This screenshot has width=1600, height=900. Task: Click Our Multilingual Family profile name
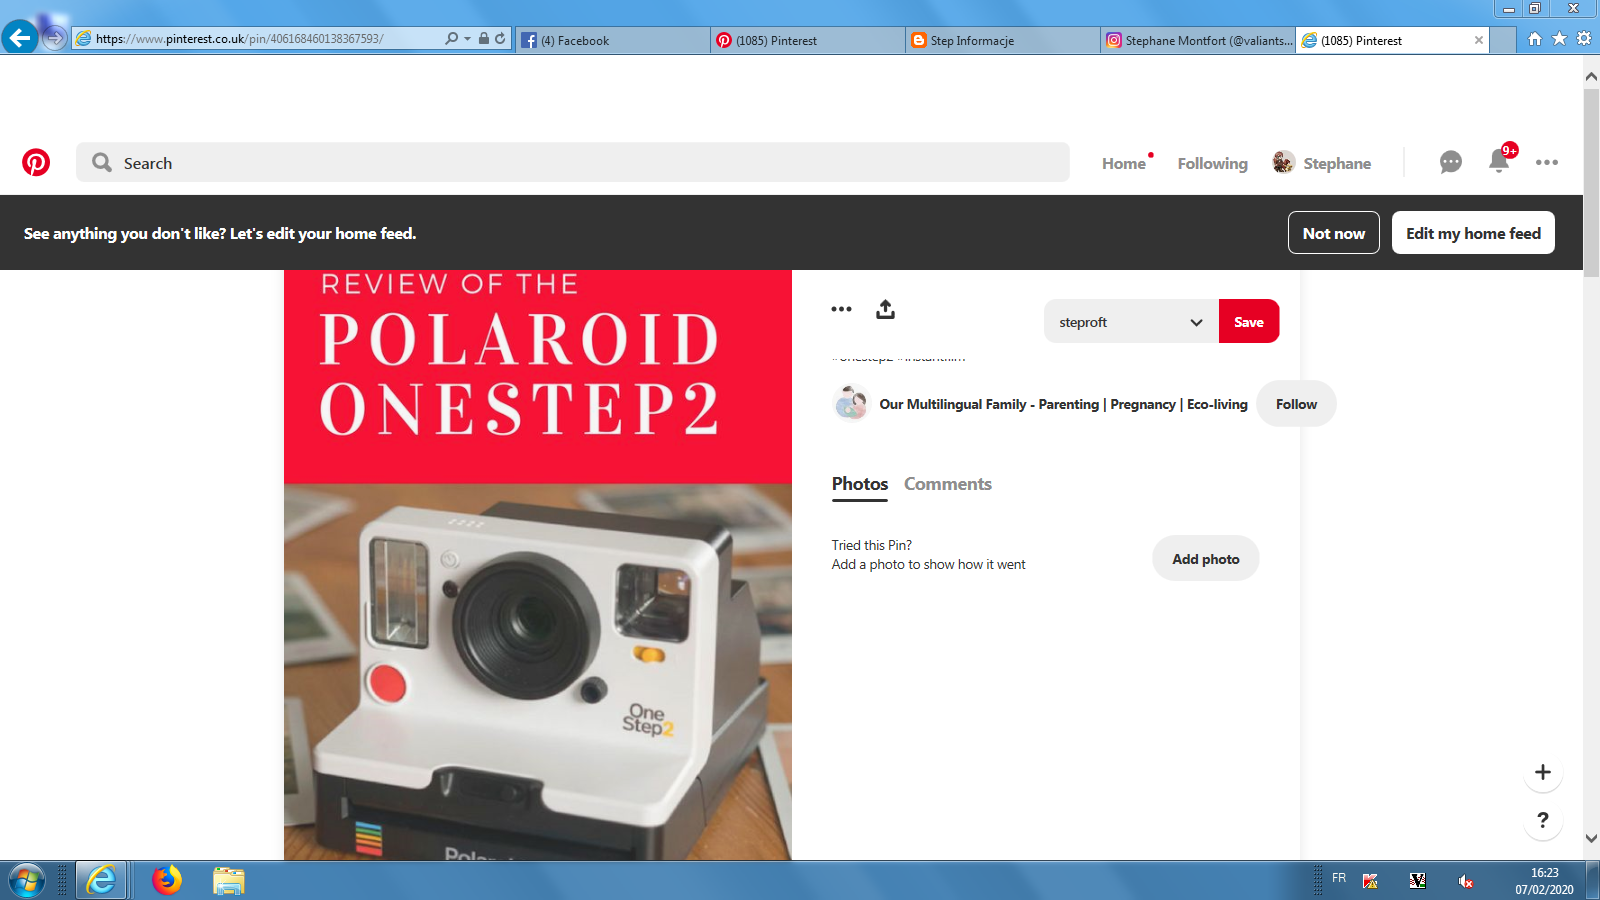coord(1063,404)
